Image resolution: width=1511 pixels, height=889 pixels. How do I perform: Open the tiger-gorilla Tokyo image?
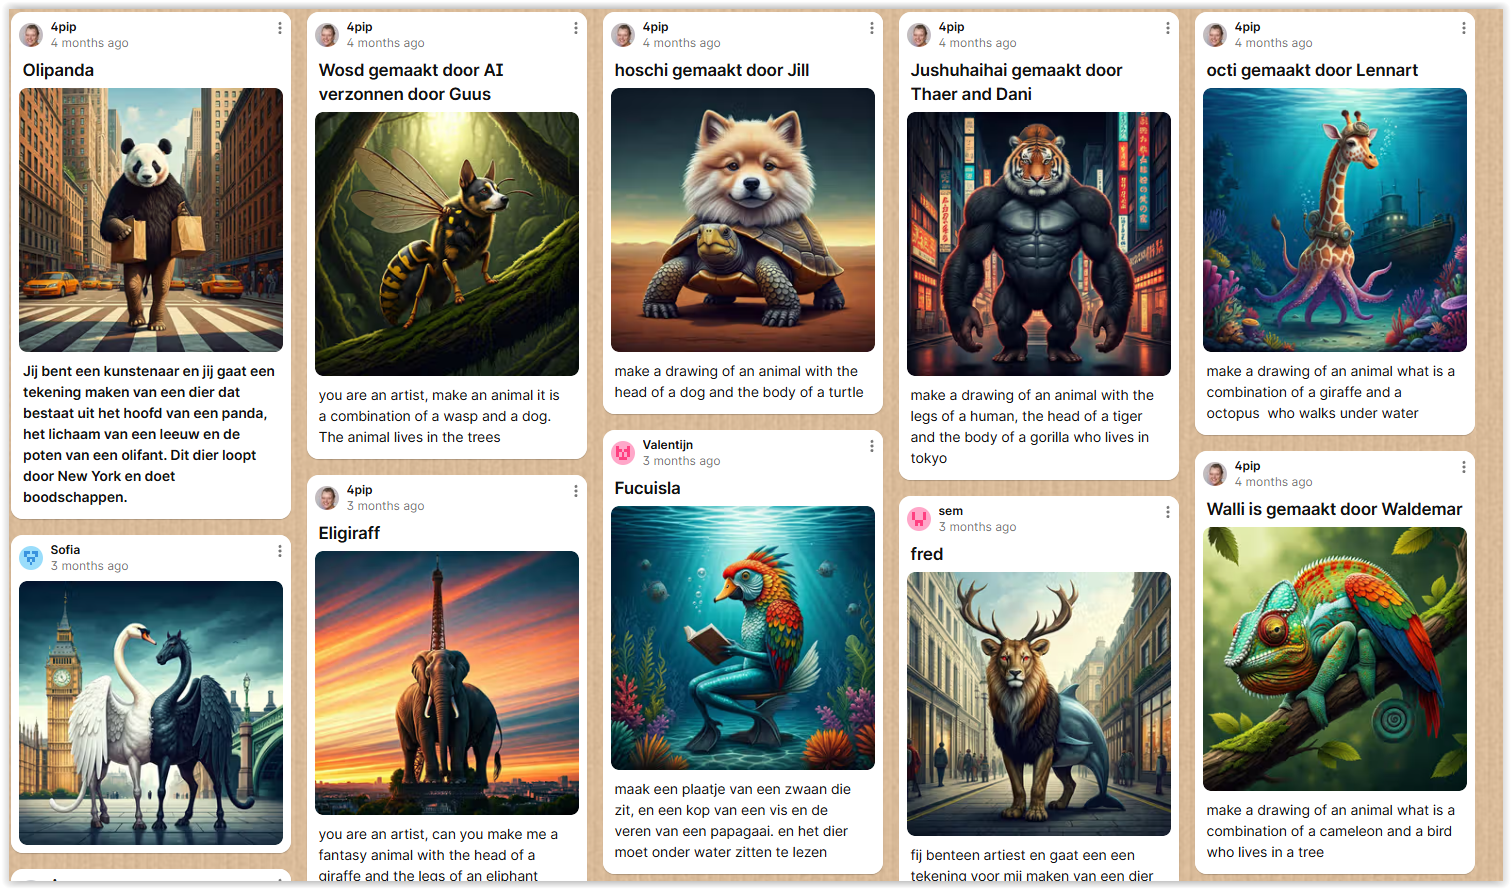click(1039, 244)
